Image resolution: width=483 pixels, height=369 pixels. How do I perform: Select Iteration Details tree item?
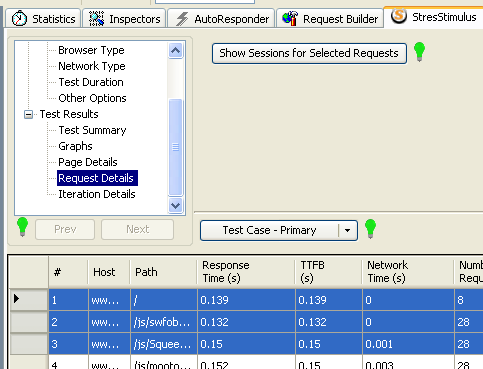click(x=97, y=194)
